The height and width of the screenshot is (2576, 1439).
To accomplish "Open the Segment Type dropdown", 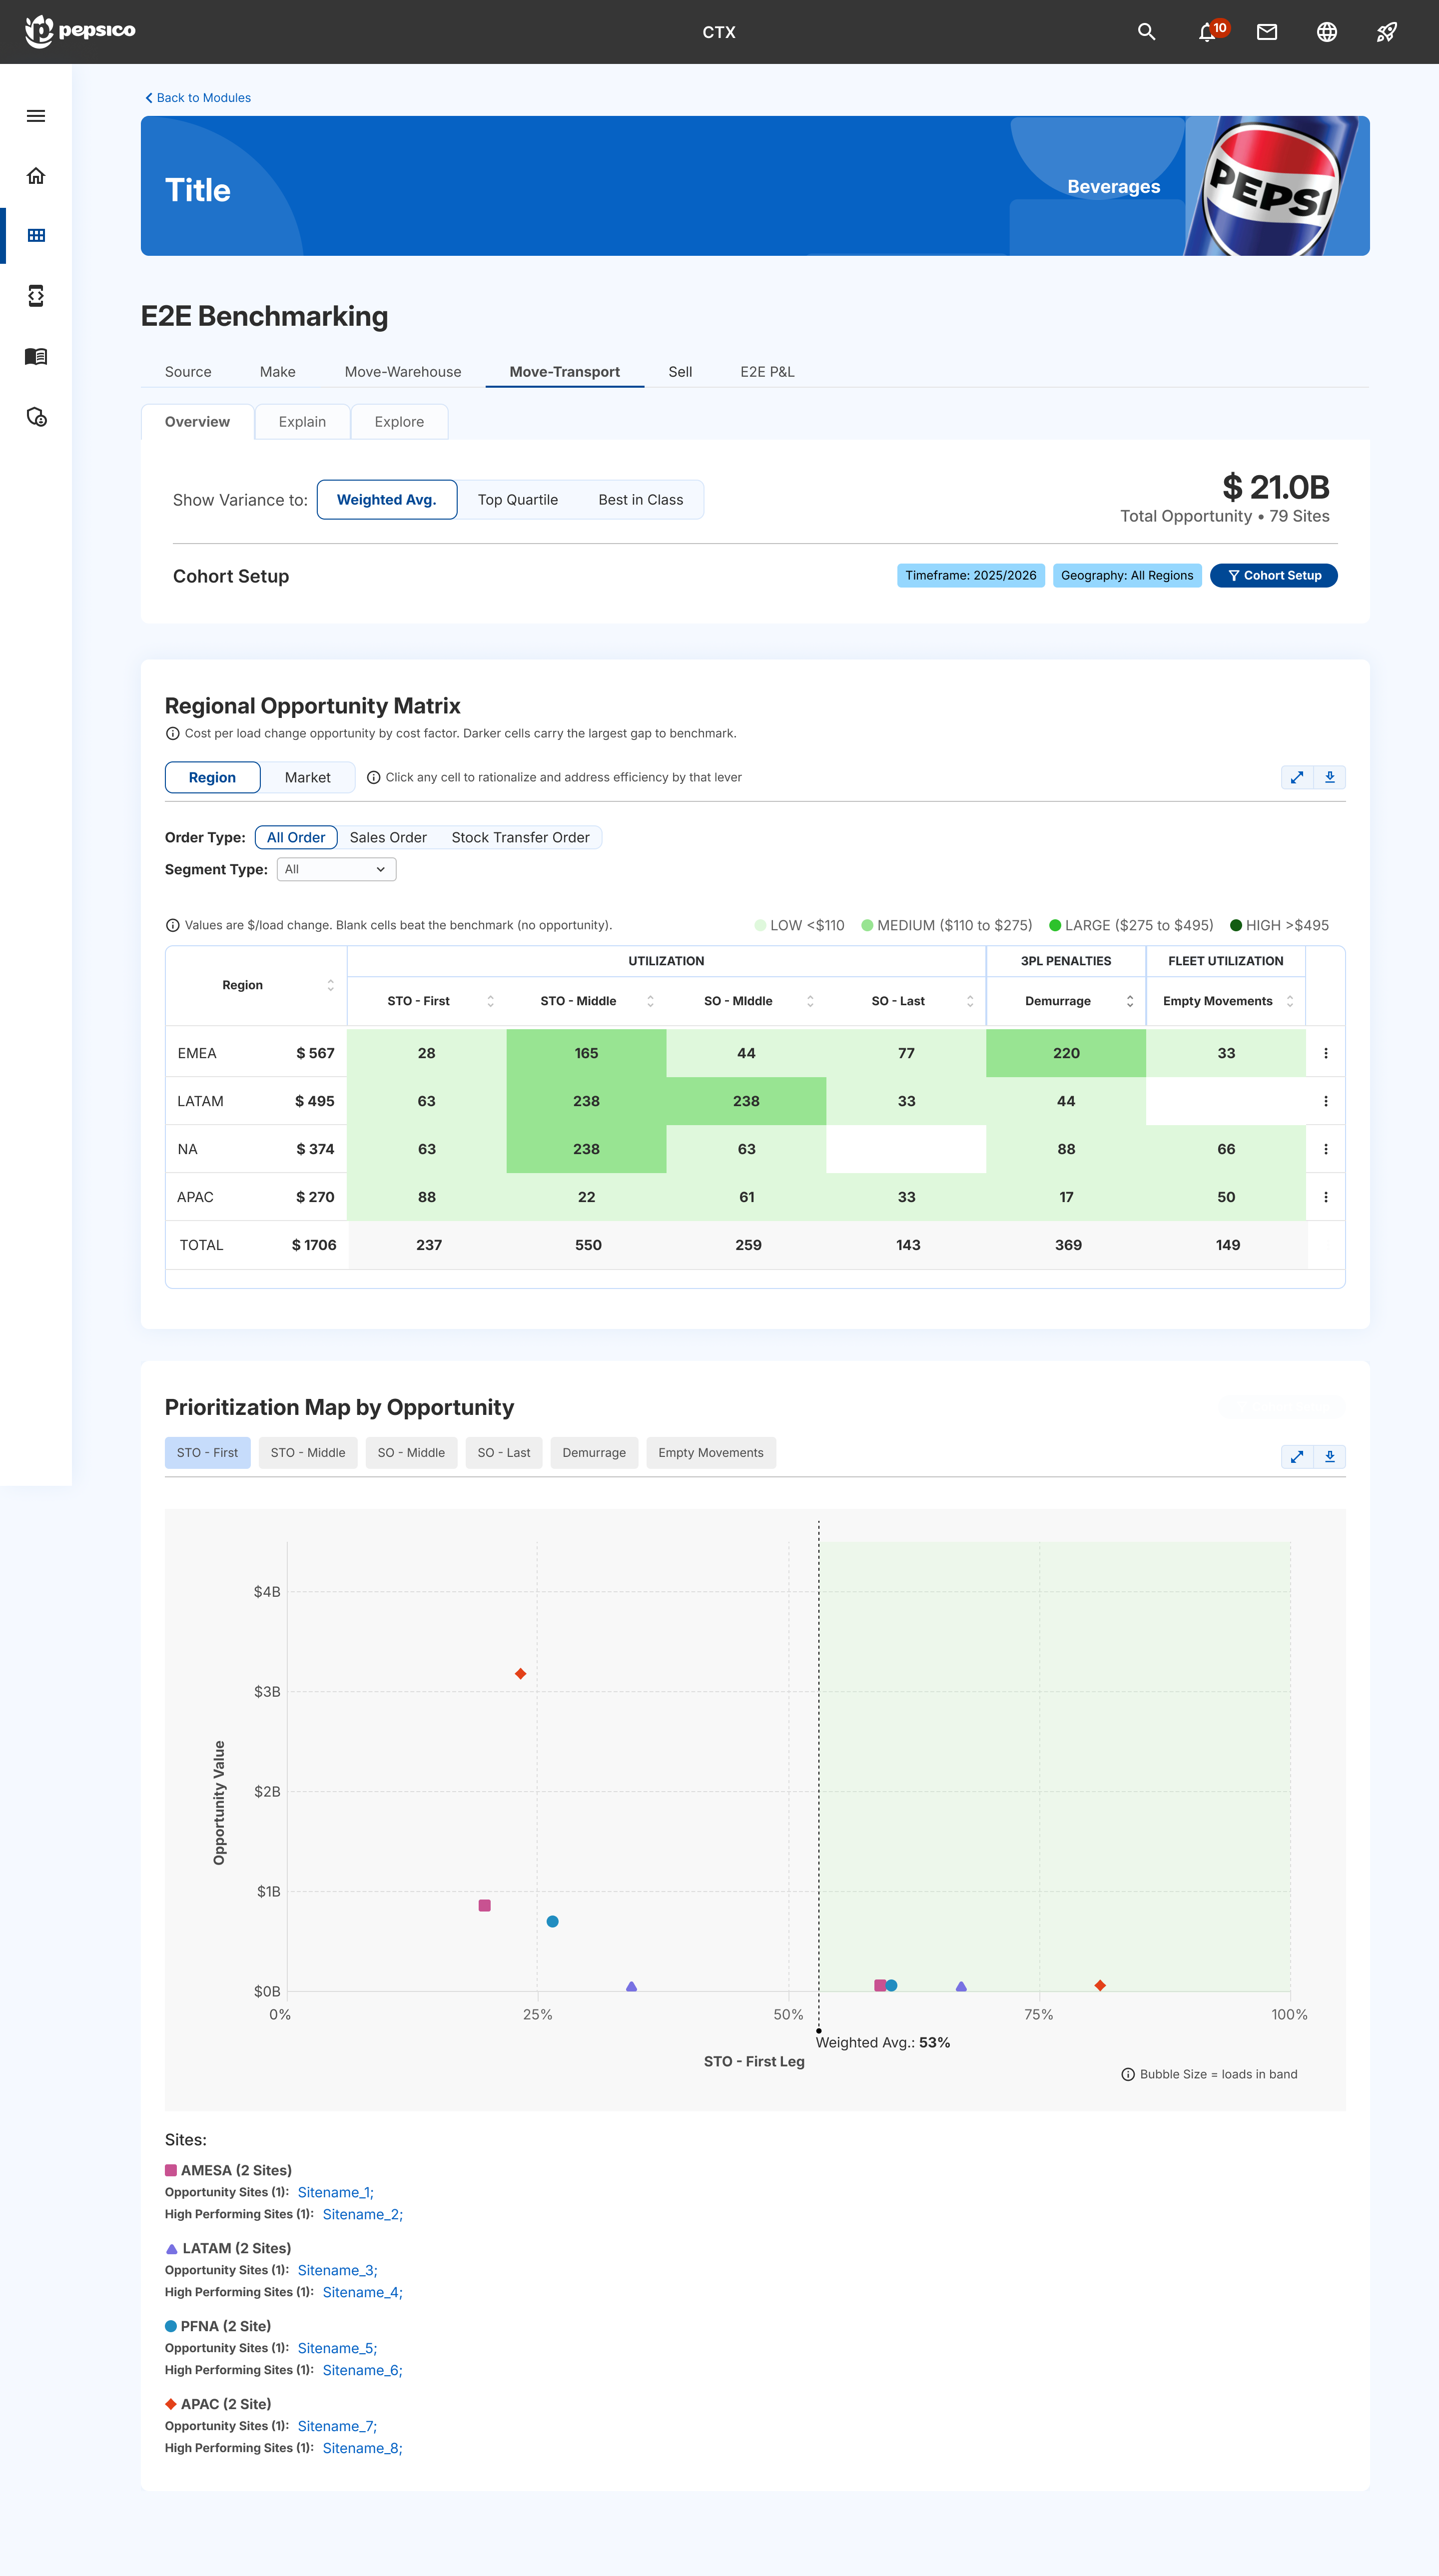I will pyautogui.click(x=336, y=869).
